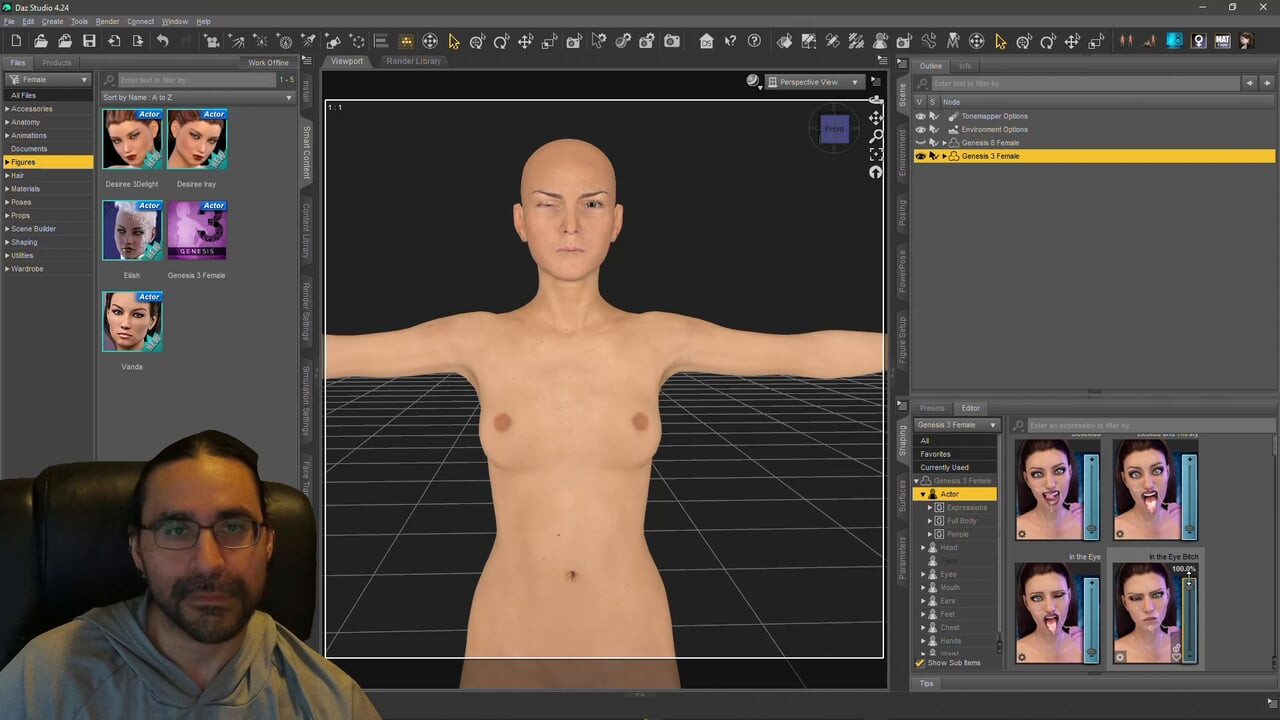Screen dimensions: 1280x720
Task: Open the Perspective View dropdown
Action: click(x=813, y=82)
